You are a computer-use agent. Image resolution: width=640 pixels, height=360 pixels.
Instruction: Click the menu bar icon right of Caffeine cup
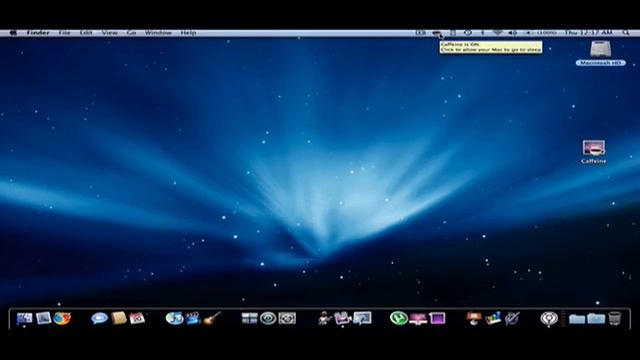coord(453,33)
